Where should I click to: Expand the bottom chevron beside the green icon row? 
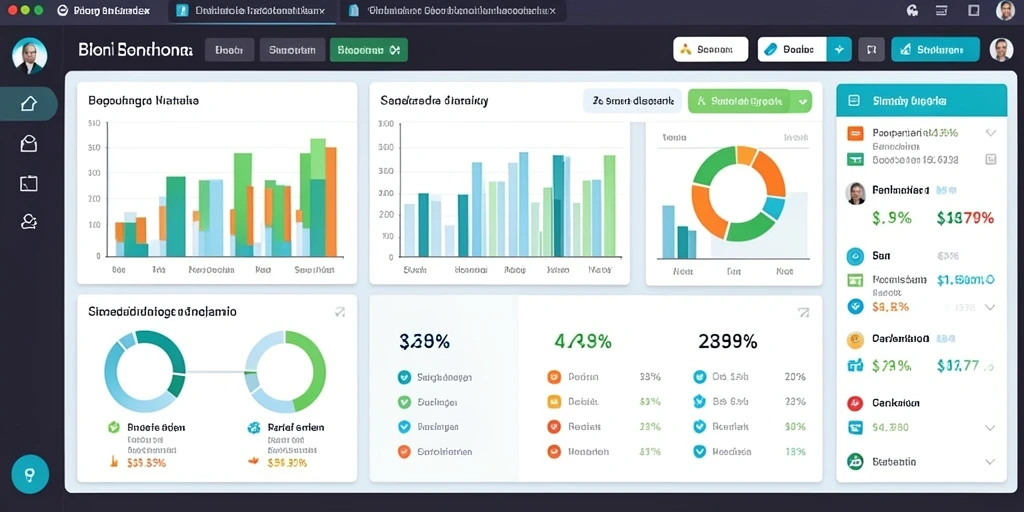tap(990, 461)
